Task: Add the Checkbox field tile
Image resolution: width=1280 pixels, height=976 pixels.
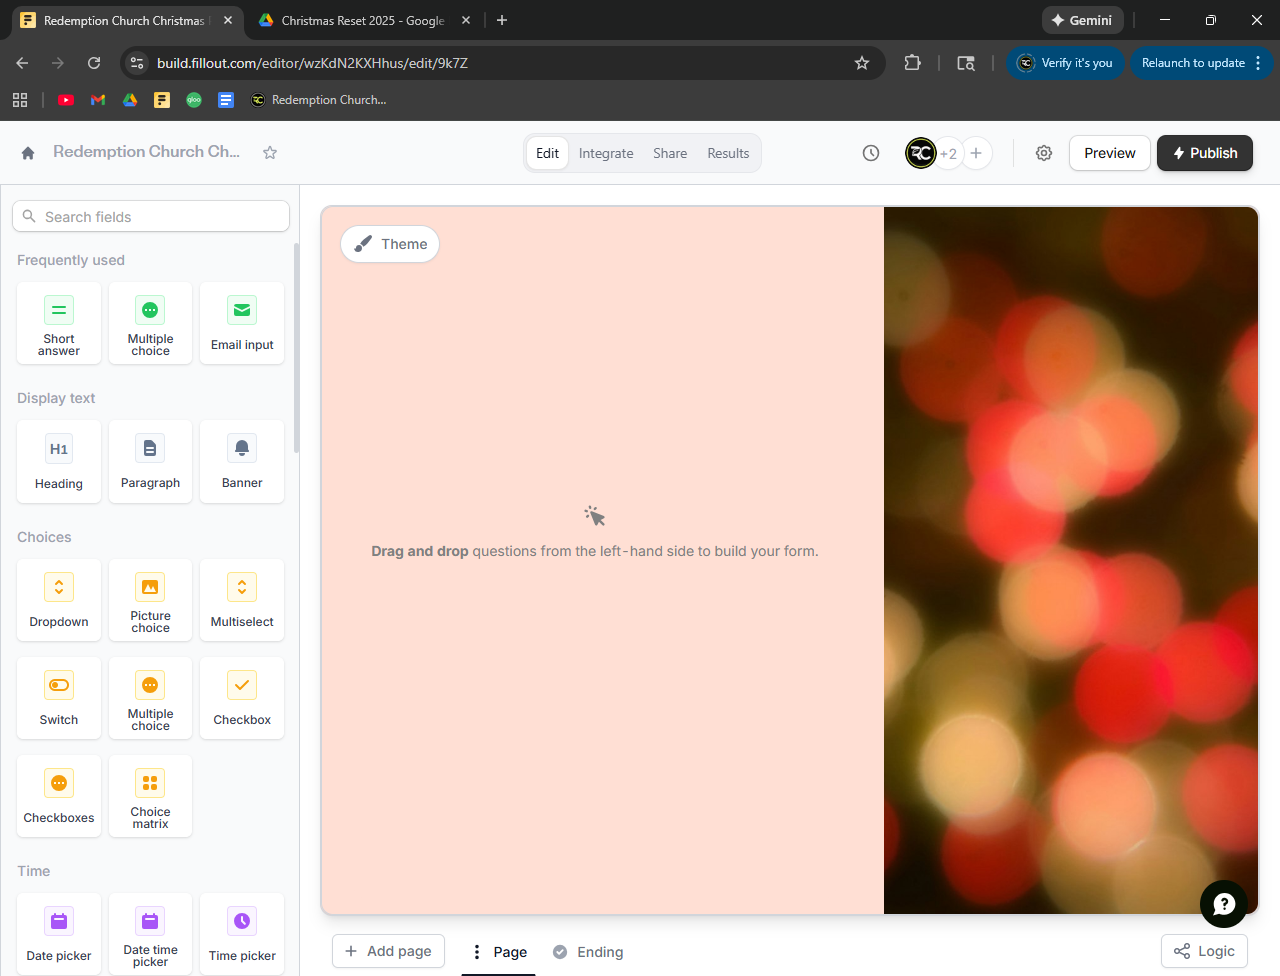Action: (242, 698)
